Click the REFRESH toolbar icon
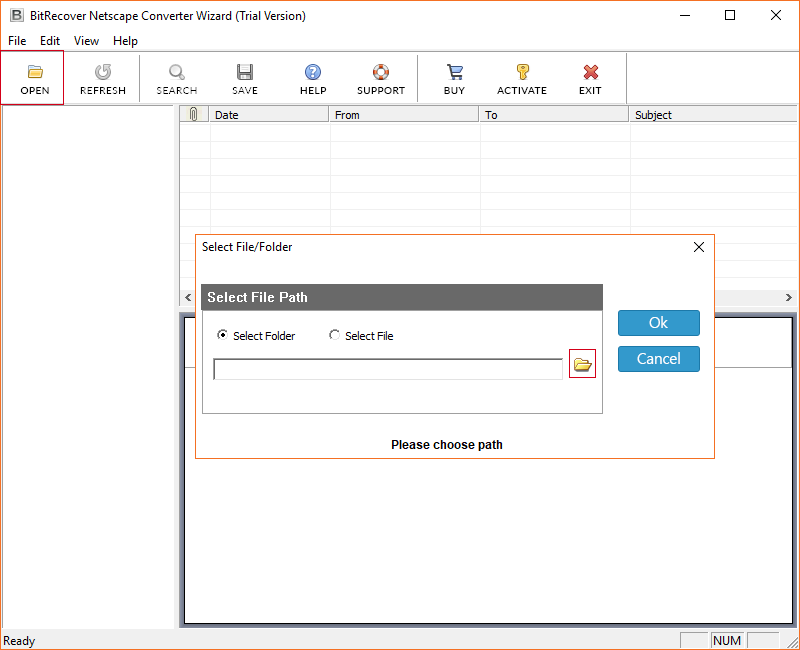800x650 pixels. (103, 72)
